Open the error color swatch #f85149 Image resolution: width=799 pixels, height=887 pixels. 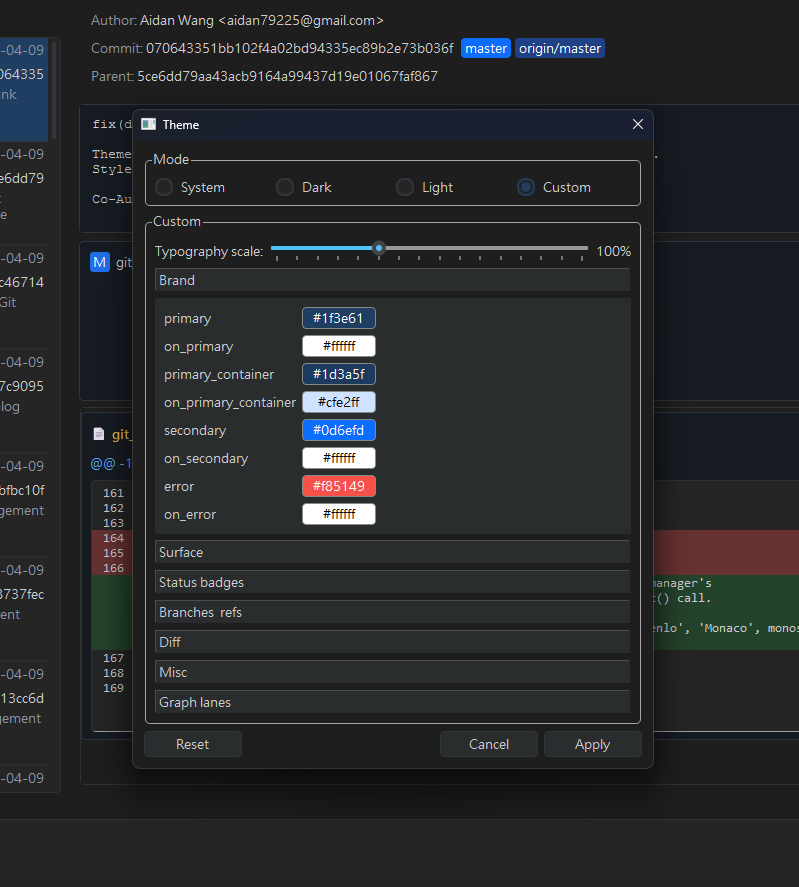coord(338,486)
